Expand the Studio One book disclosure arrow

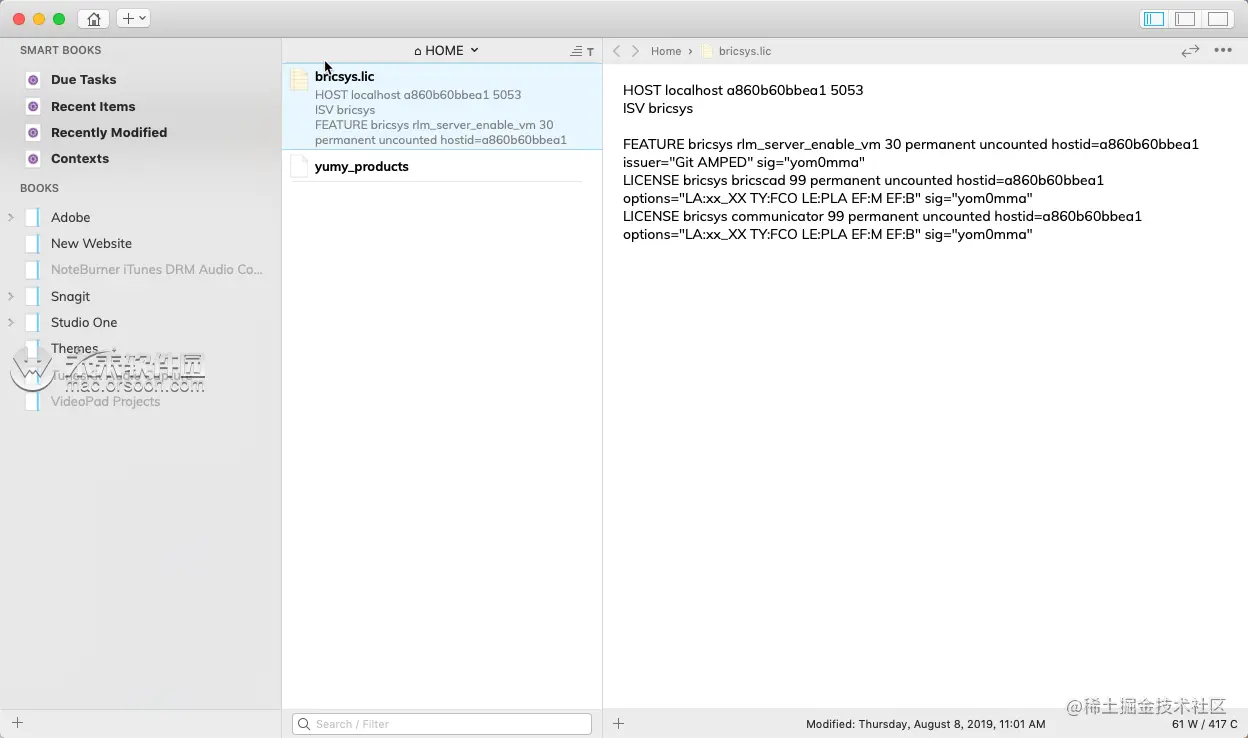[11, 322]
